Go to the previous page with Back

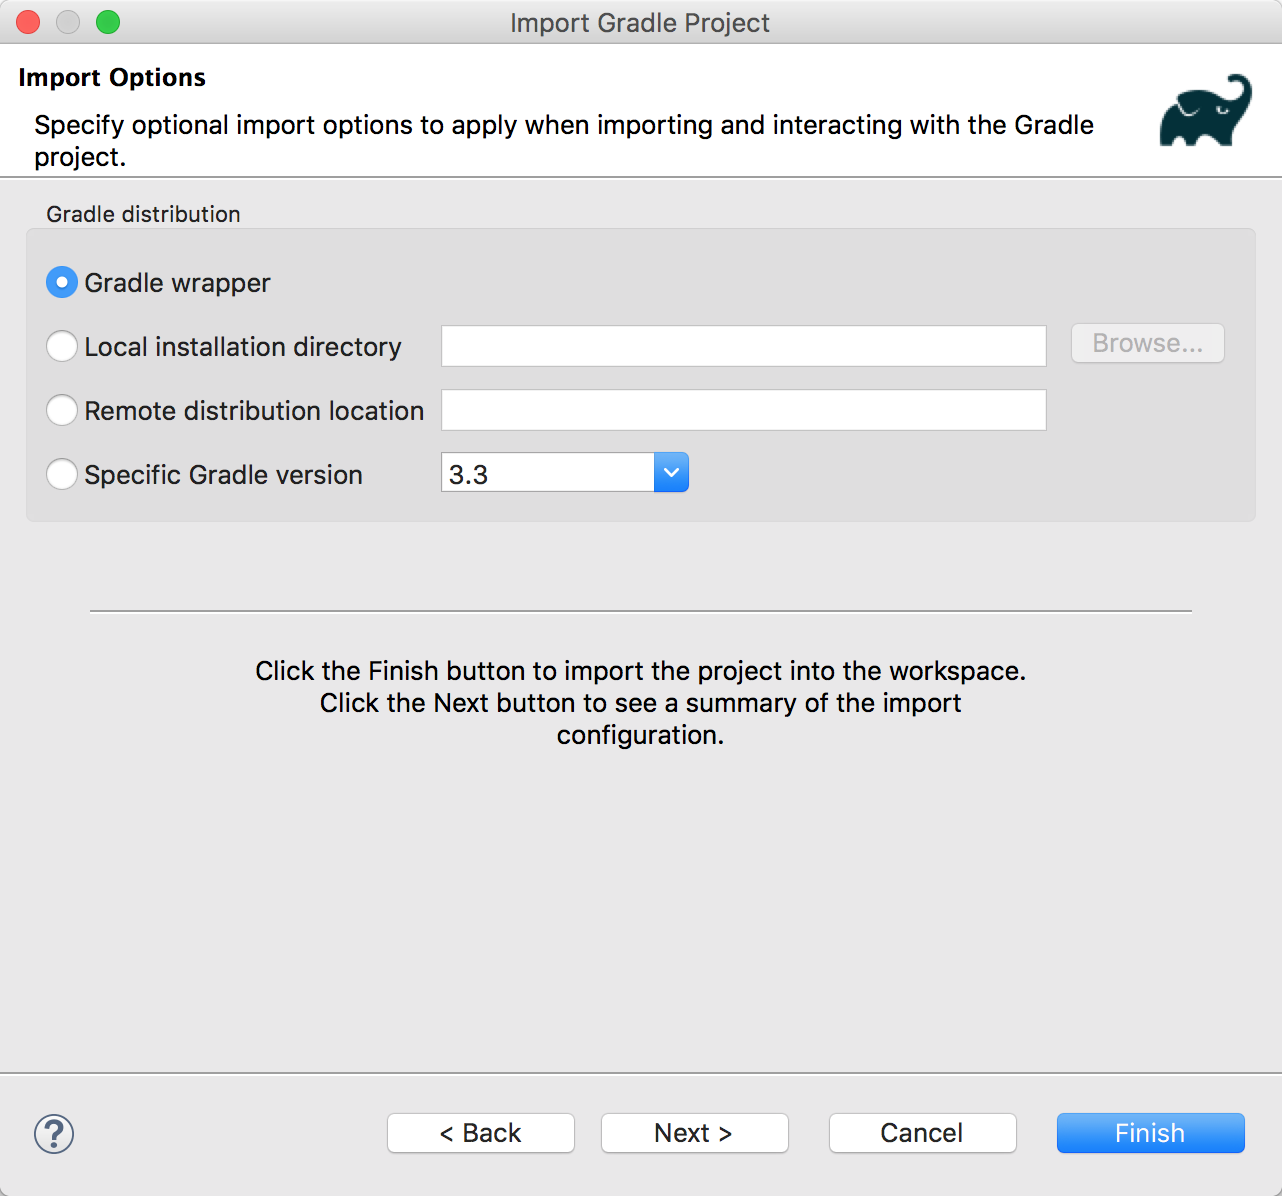pos(481,1133)
